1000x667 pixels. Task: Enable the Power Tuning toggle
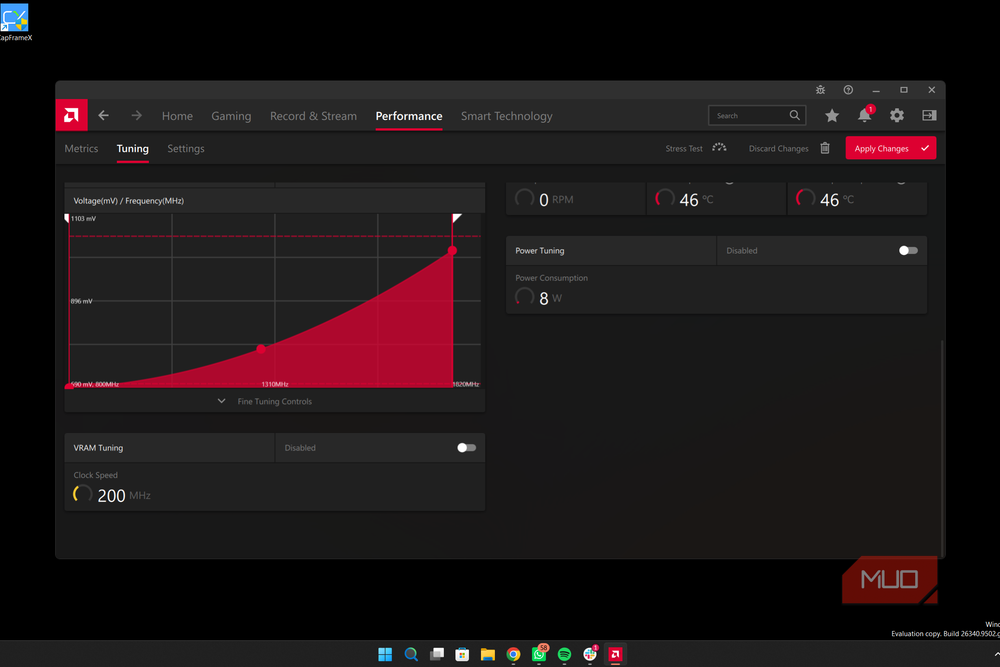click(x=908, y=251)
